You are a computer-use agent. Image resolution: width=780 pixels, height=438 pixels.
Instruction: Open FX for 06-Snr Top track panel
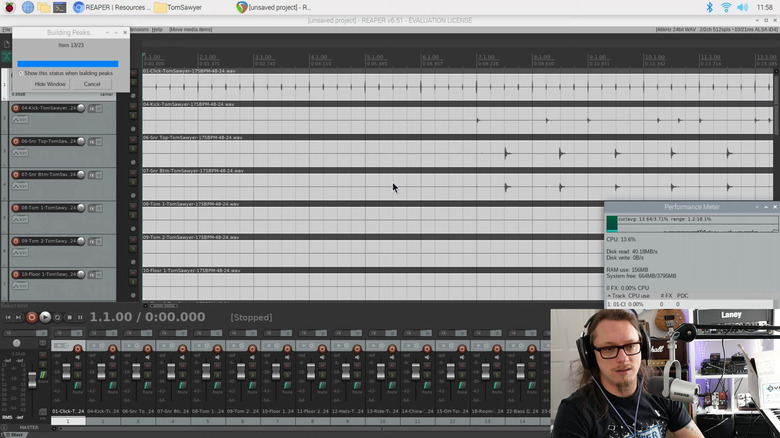pyautogui.click(x=92, y=142)
